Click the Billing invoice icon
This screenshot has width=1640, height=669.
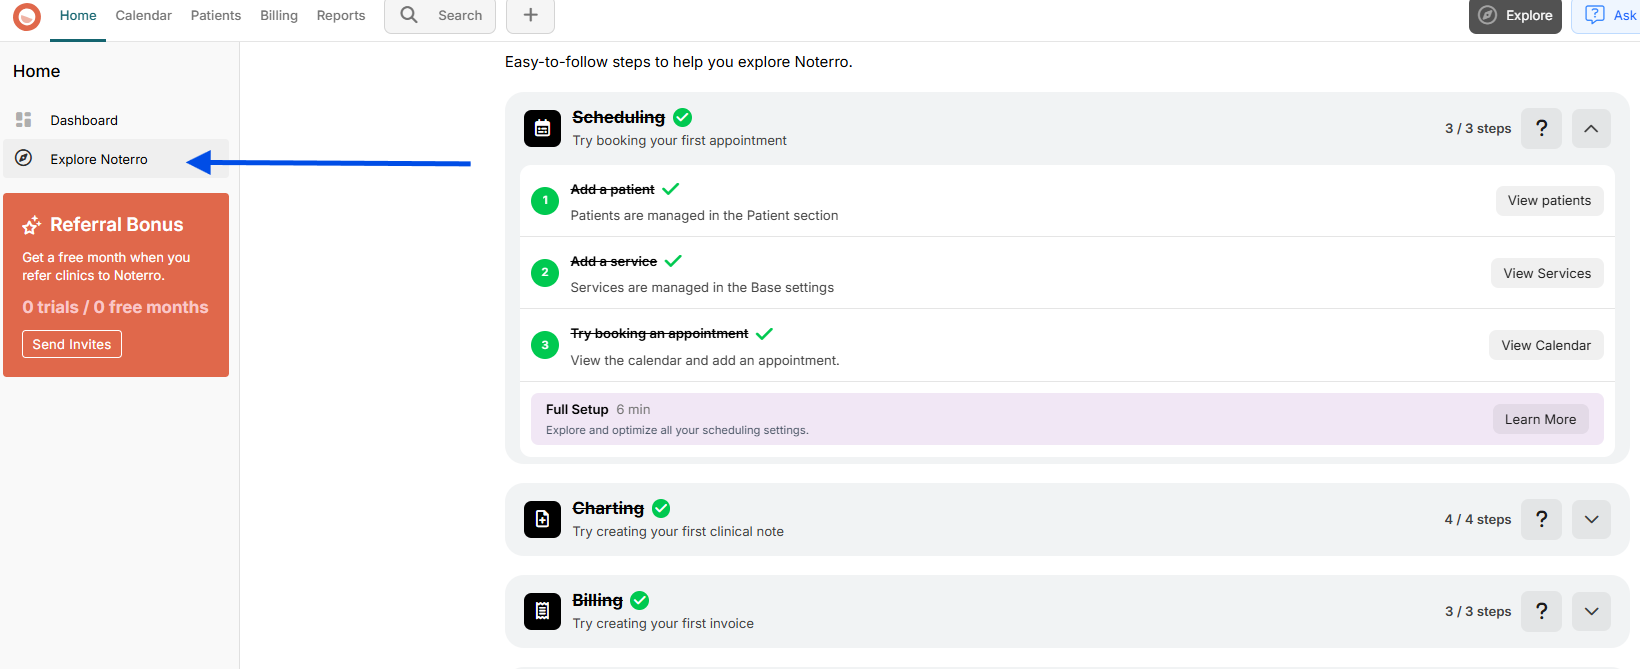(x=542, y=611)
